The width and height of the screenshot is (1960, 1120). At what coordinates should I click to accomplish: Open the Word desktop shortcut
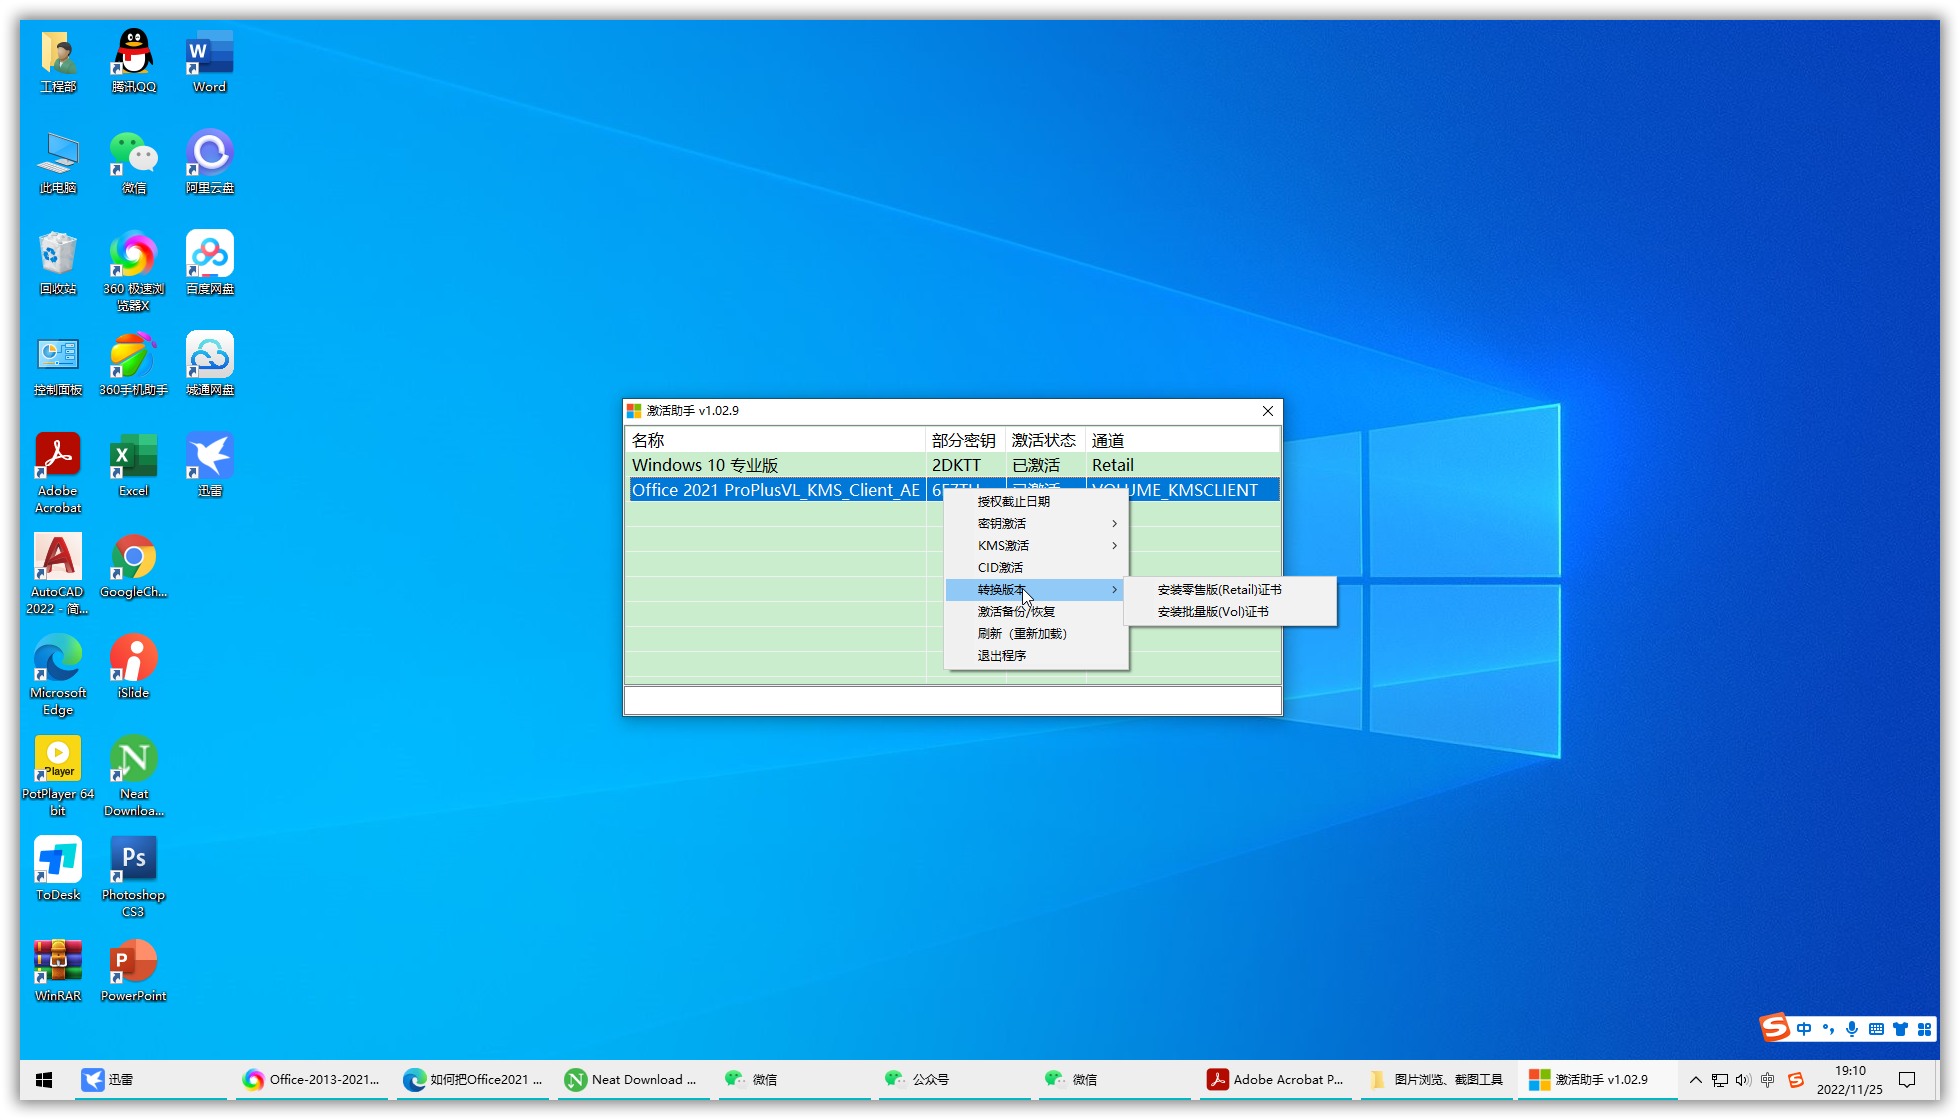point(209,61)
